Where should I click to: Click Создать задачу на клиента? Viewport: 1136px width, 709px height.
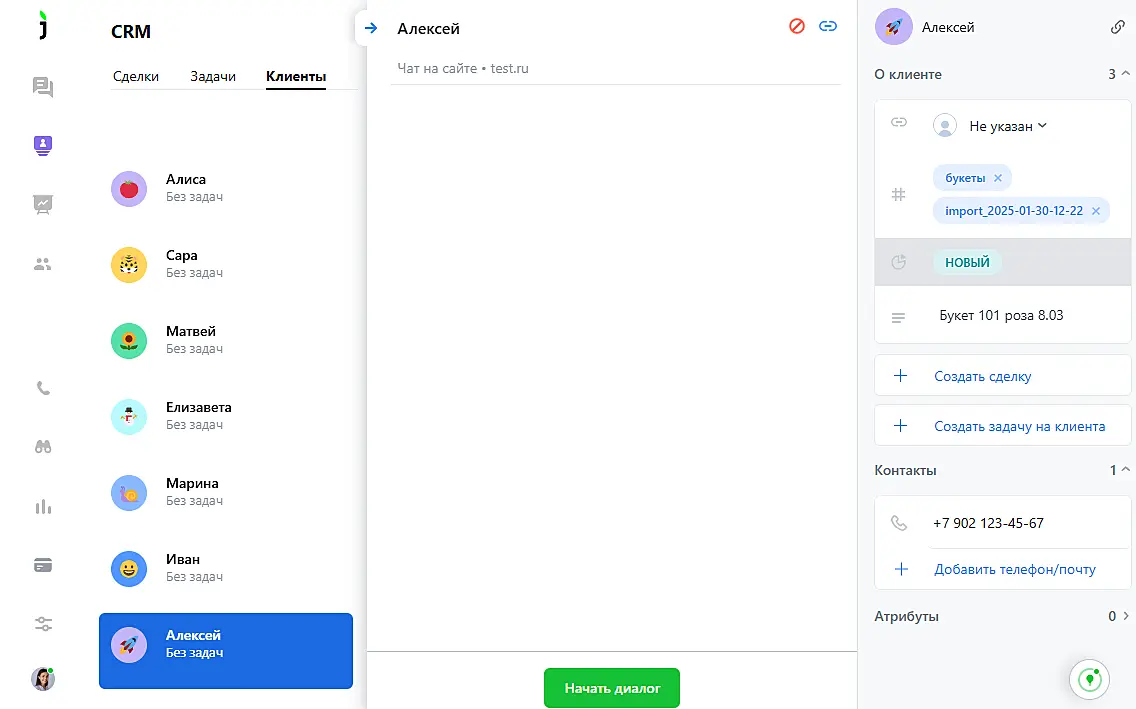pos(1003,426)
